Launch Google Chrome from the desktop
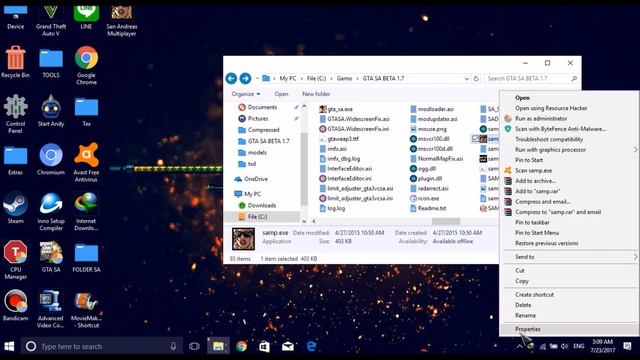This screenshot has height=360, width=640. [86, 65]
